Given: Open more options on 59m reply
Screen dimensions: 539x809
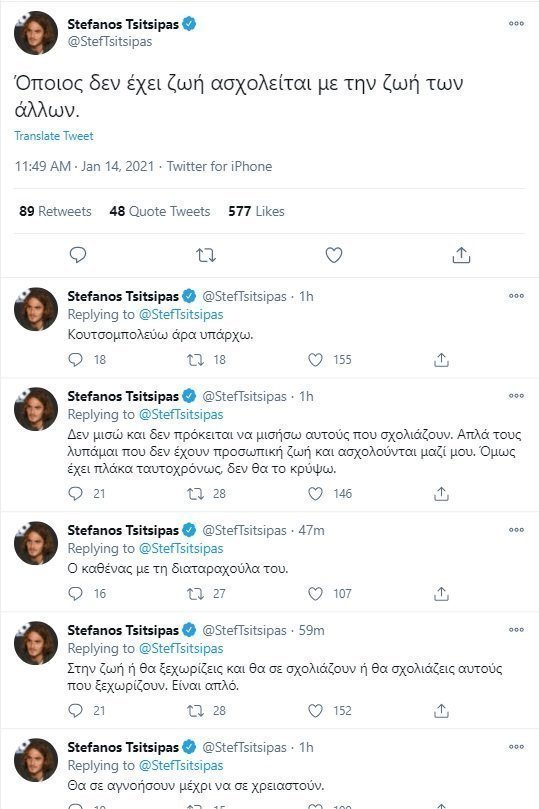Looking at the screenshot, I should (x=516, y=629).
